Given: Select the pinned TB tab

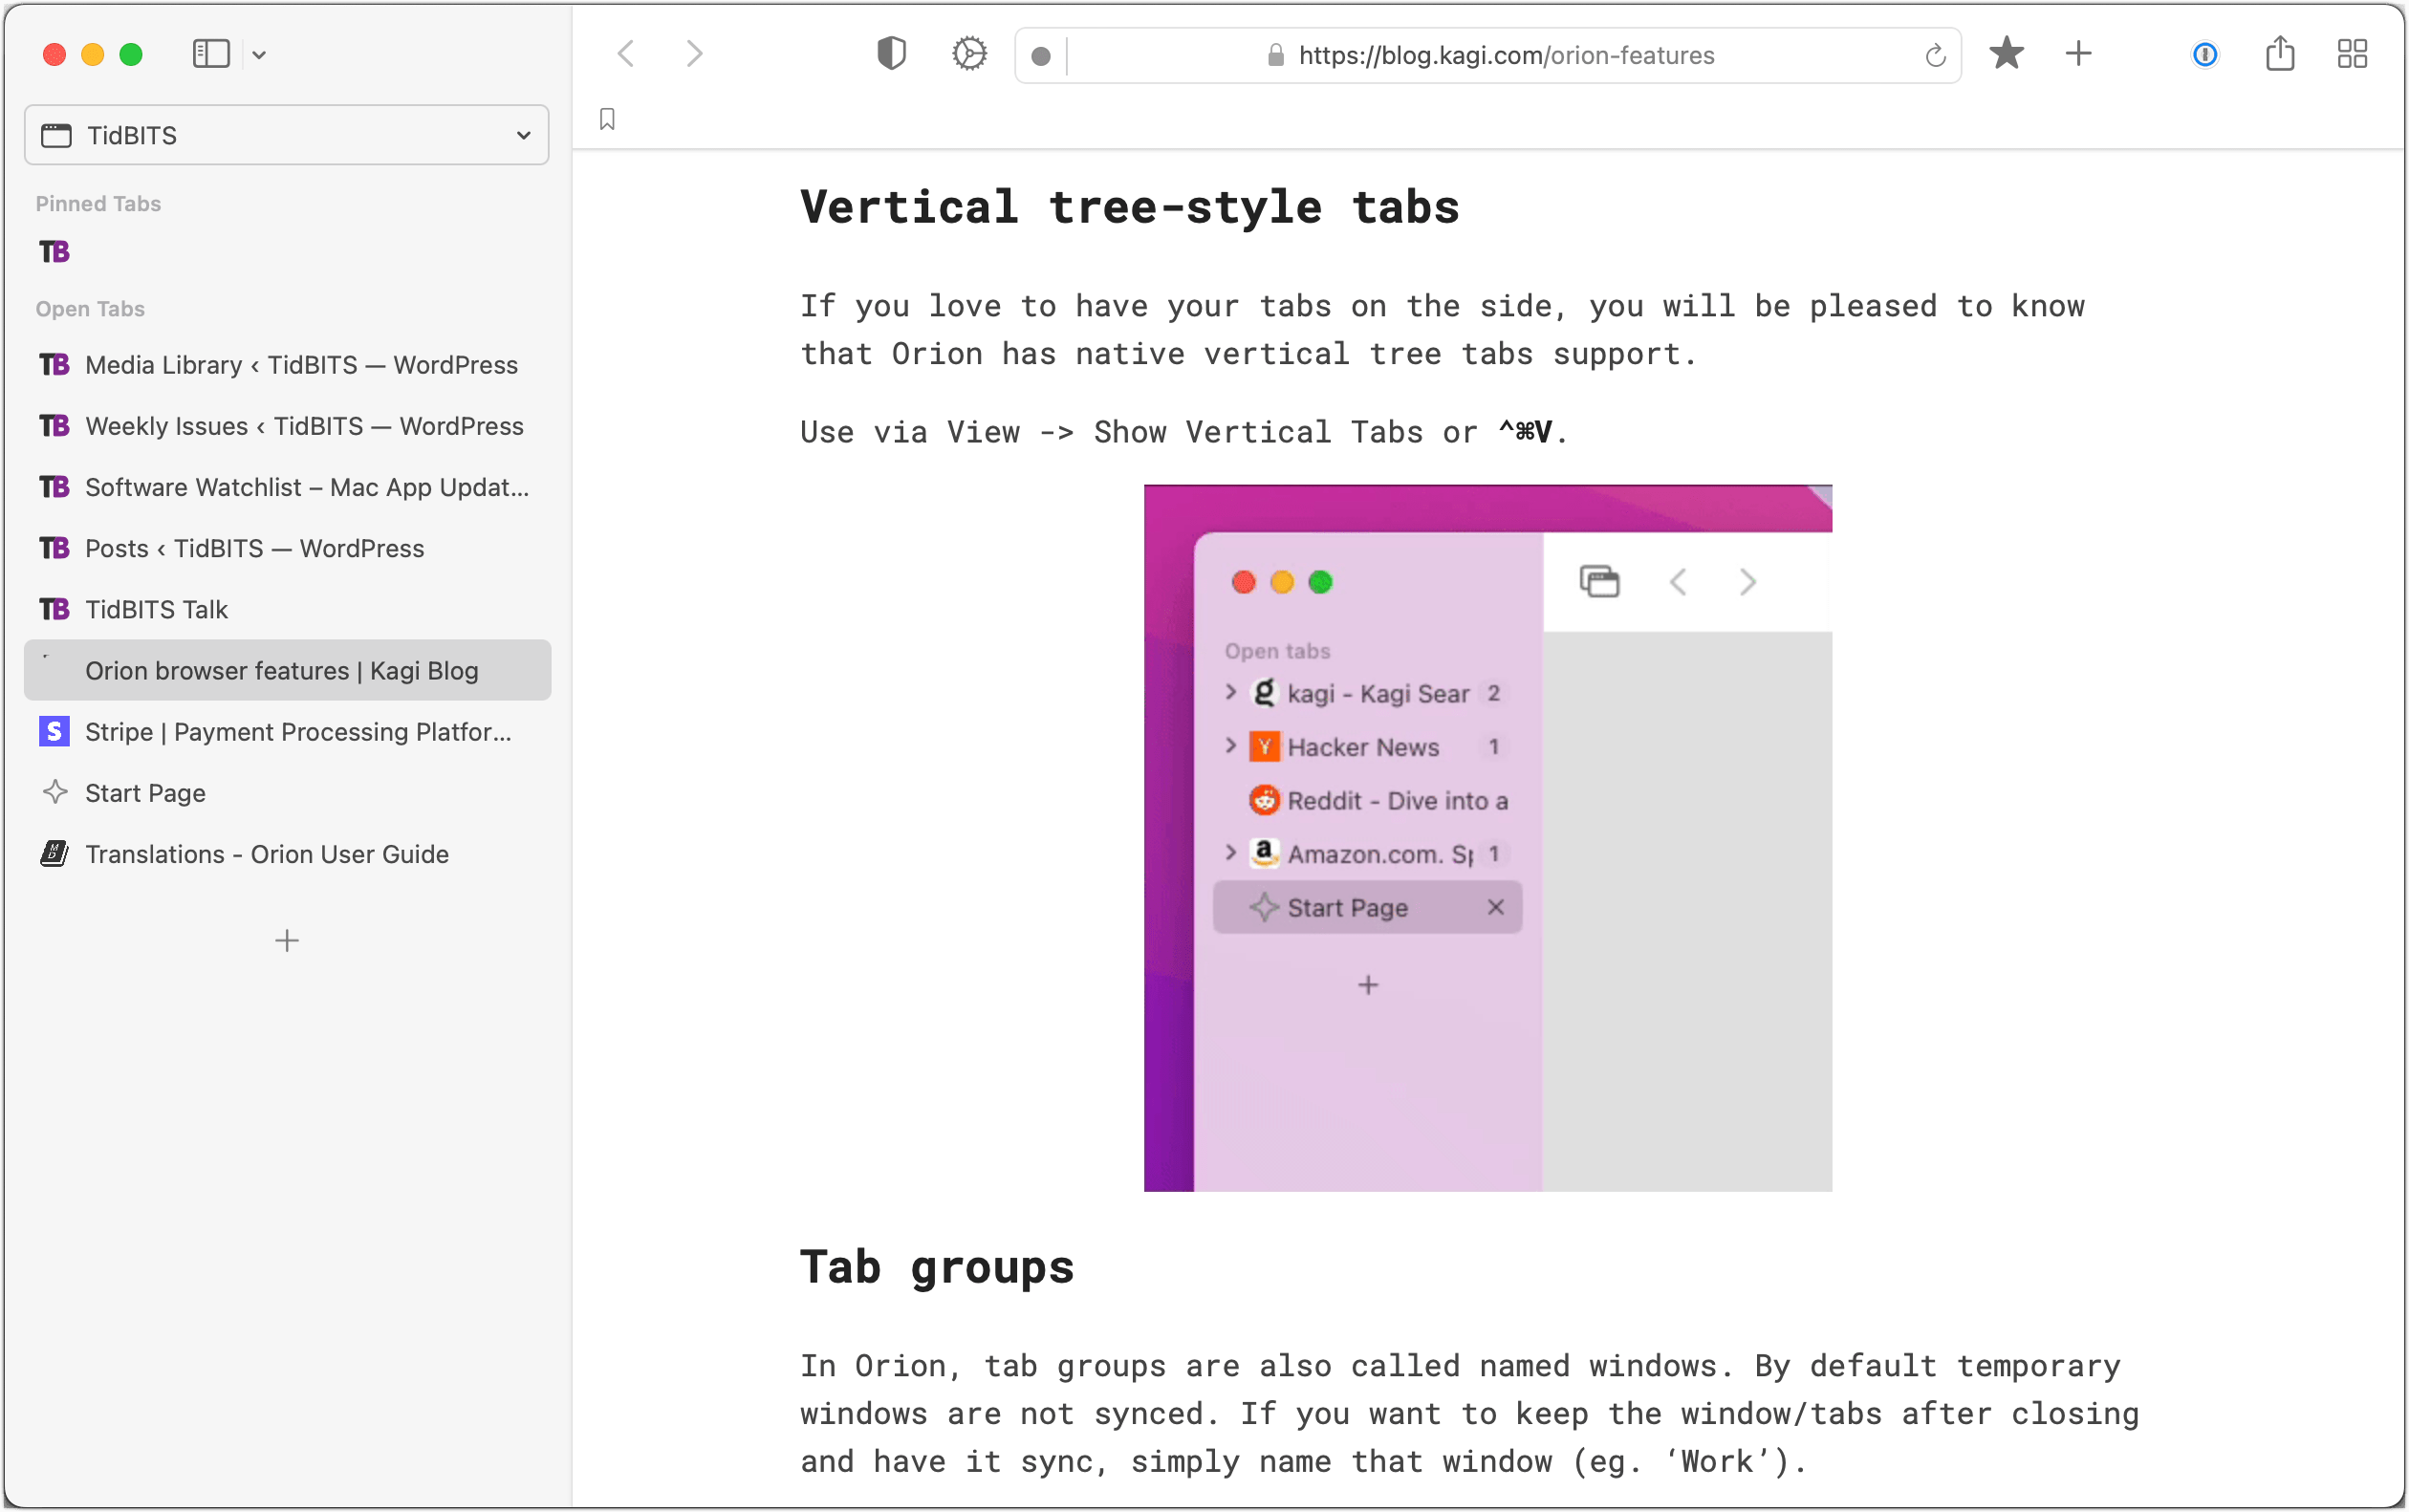Looking at the screenshot, I should click(55, 251).
